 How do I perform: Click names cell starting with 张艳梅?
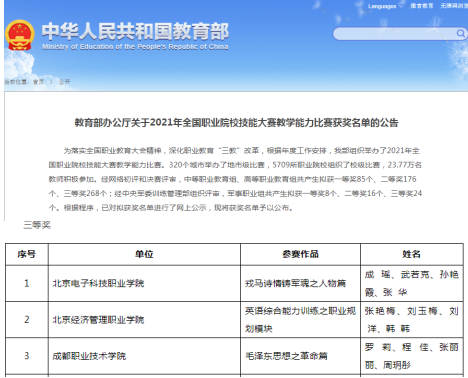[x=412, y=320]
